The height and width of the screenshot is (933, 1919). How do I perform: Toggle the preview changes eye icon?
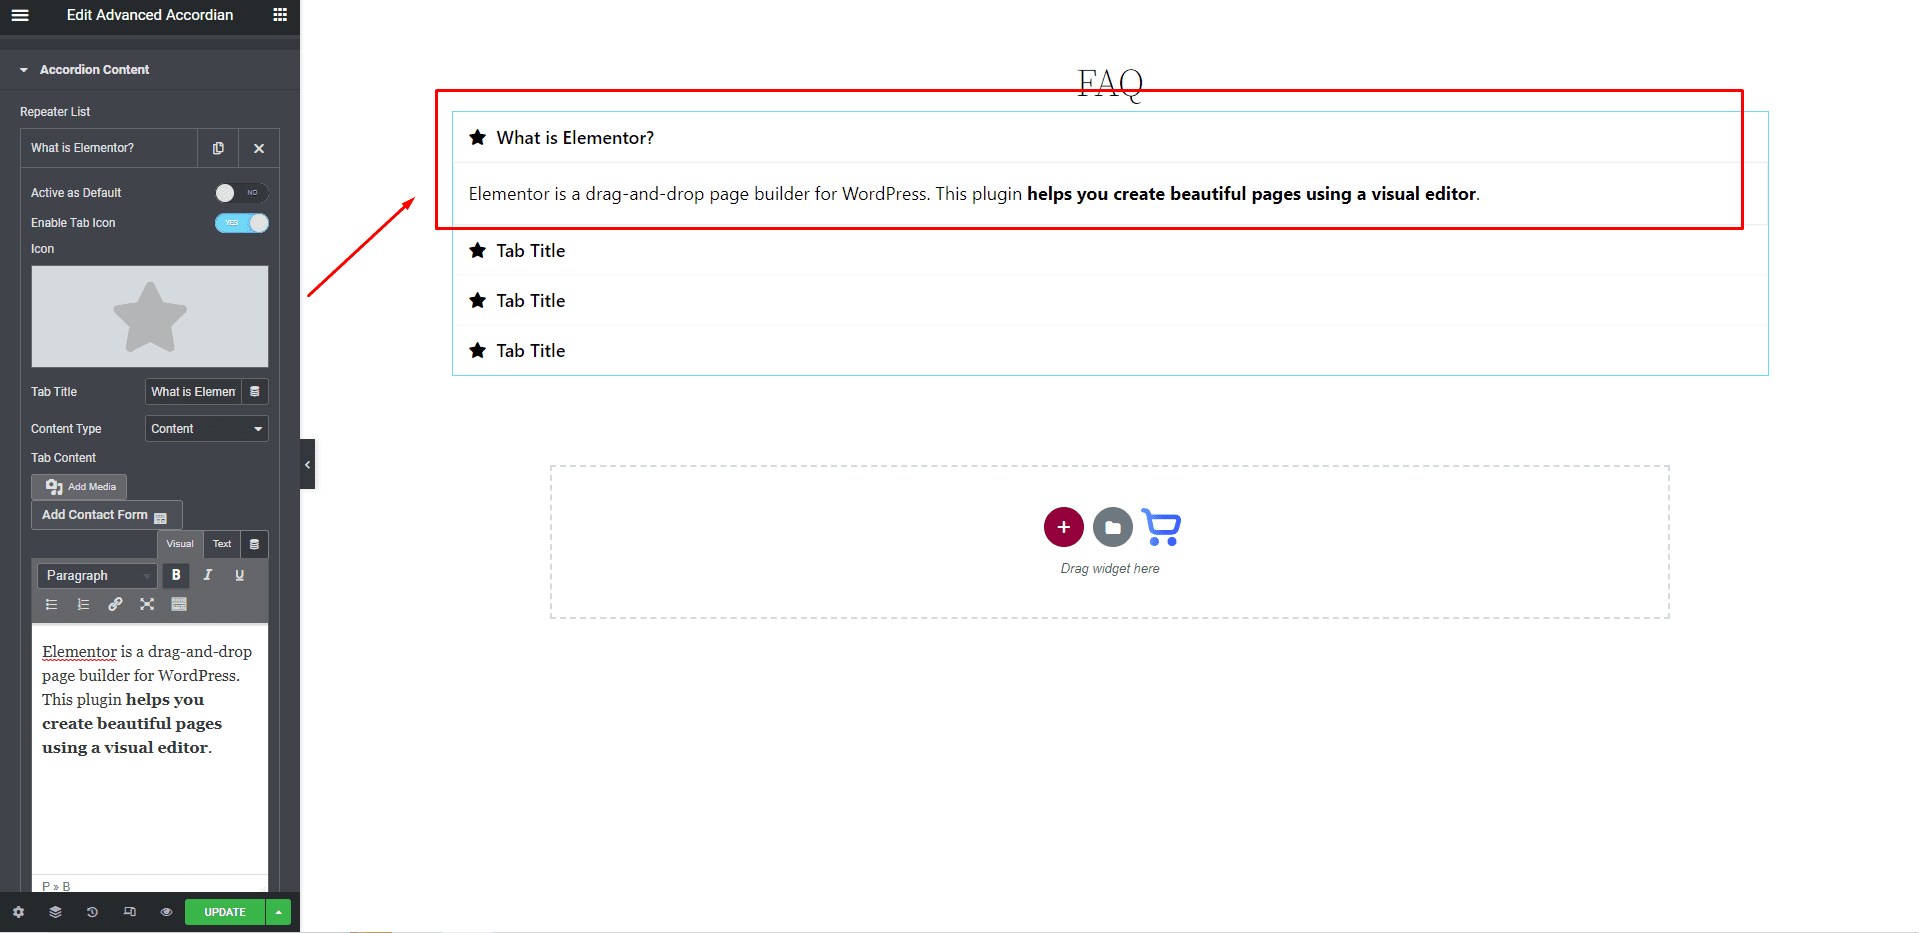(x=166, y=912)
